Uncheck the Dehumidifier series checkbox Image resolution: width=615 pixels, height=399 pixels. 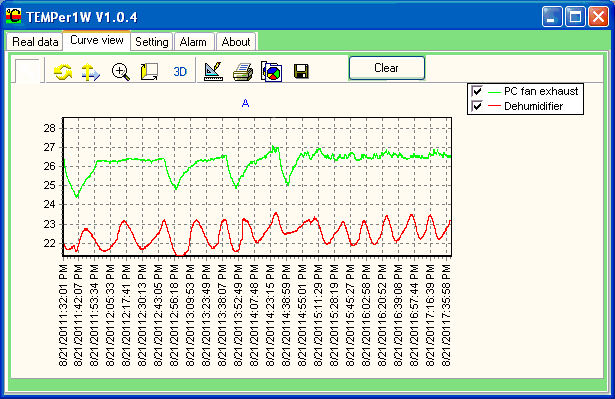click(x=477, y=106)
